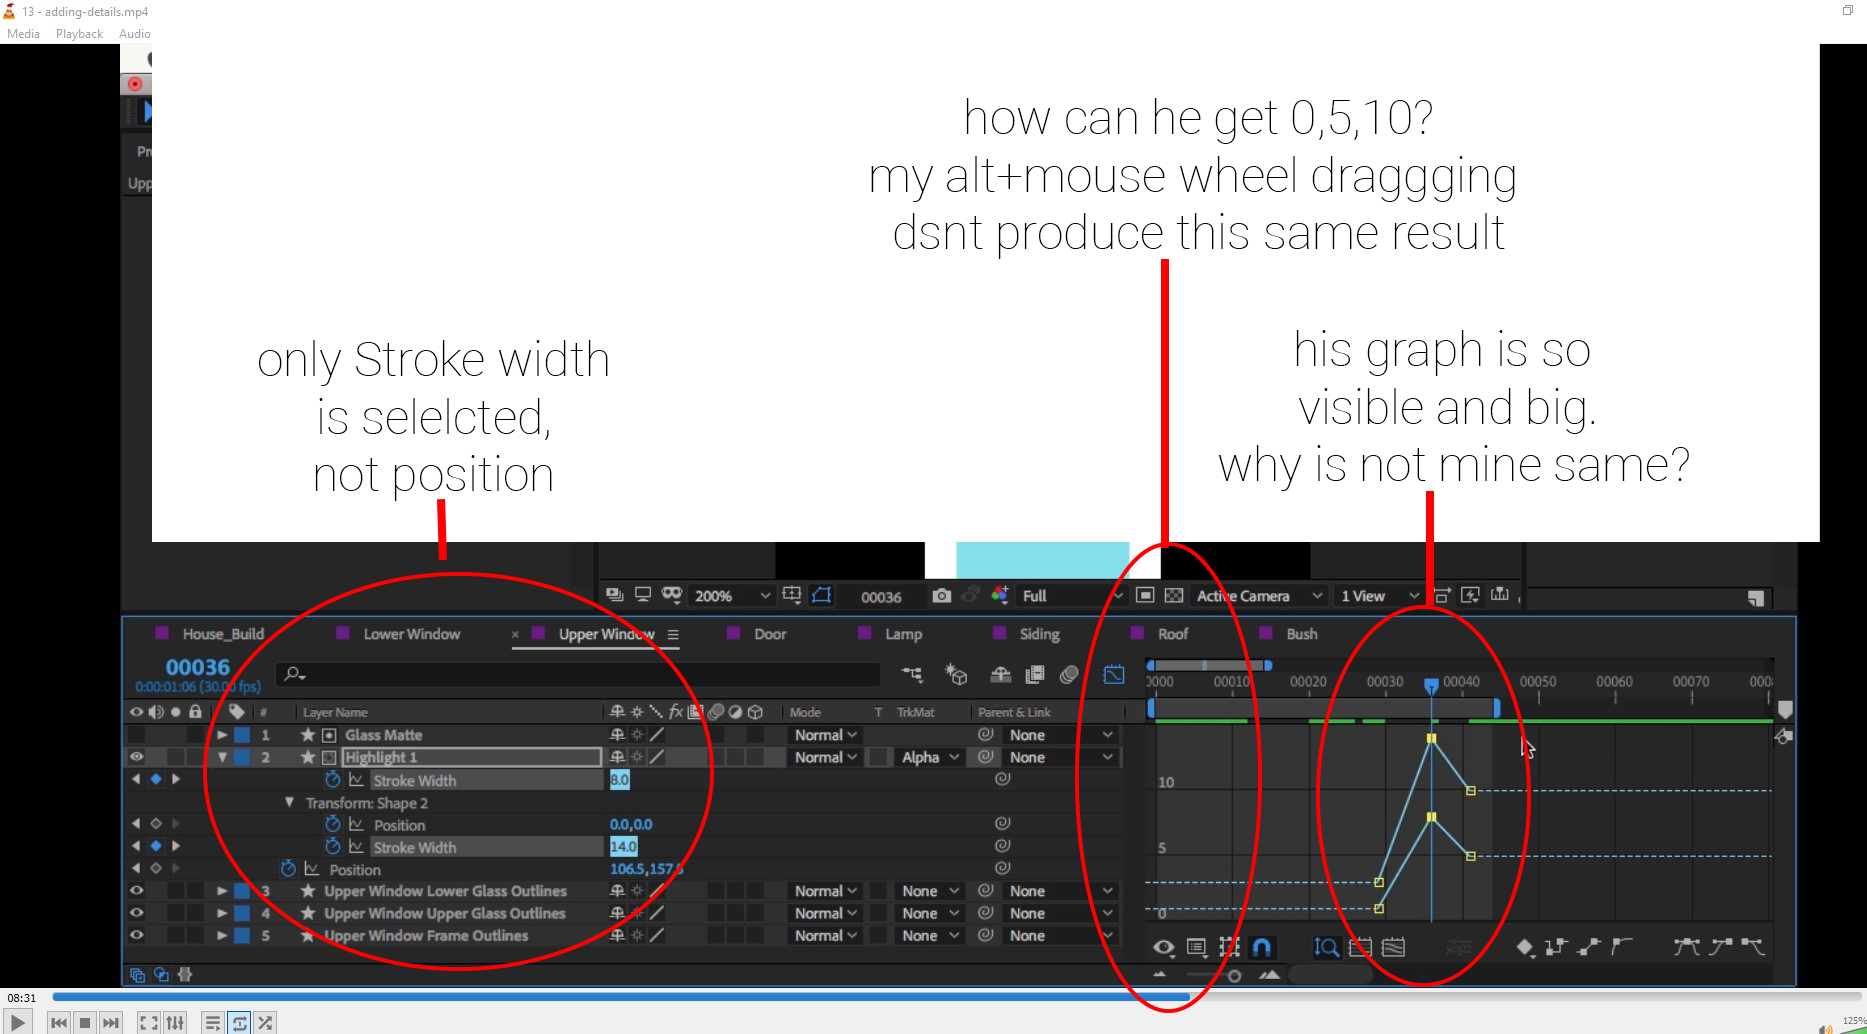Open the Playback menu in VLC
Viewport: 1867px width, 1034px height.
(x=78, y=33)
